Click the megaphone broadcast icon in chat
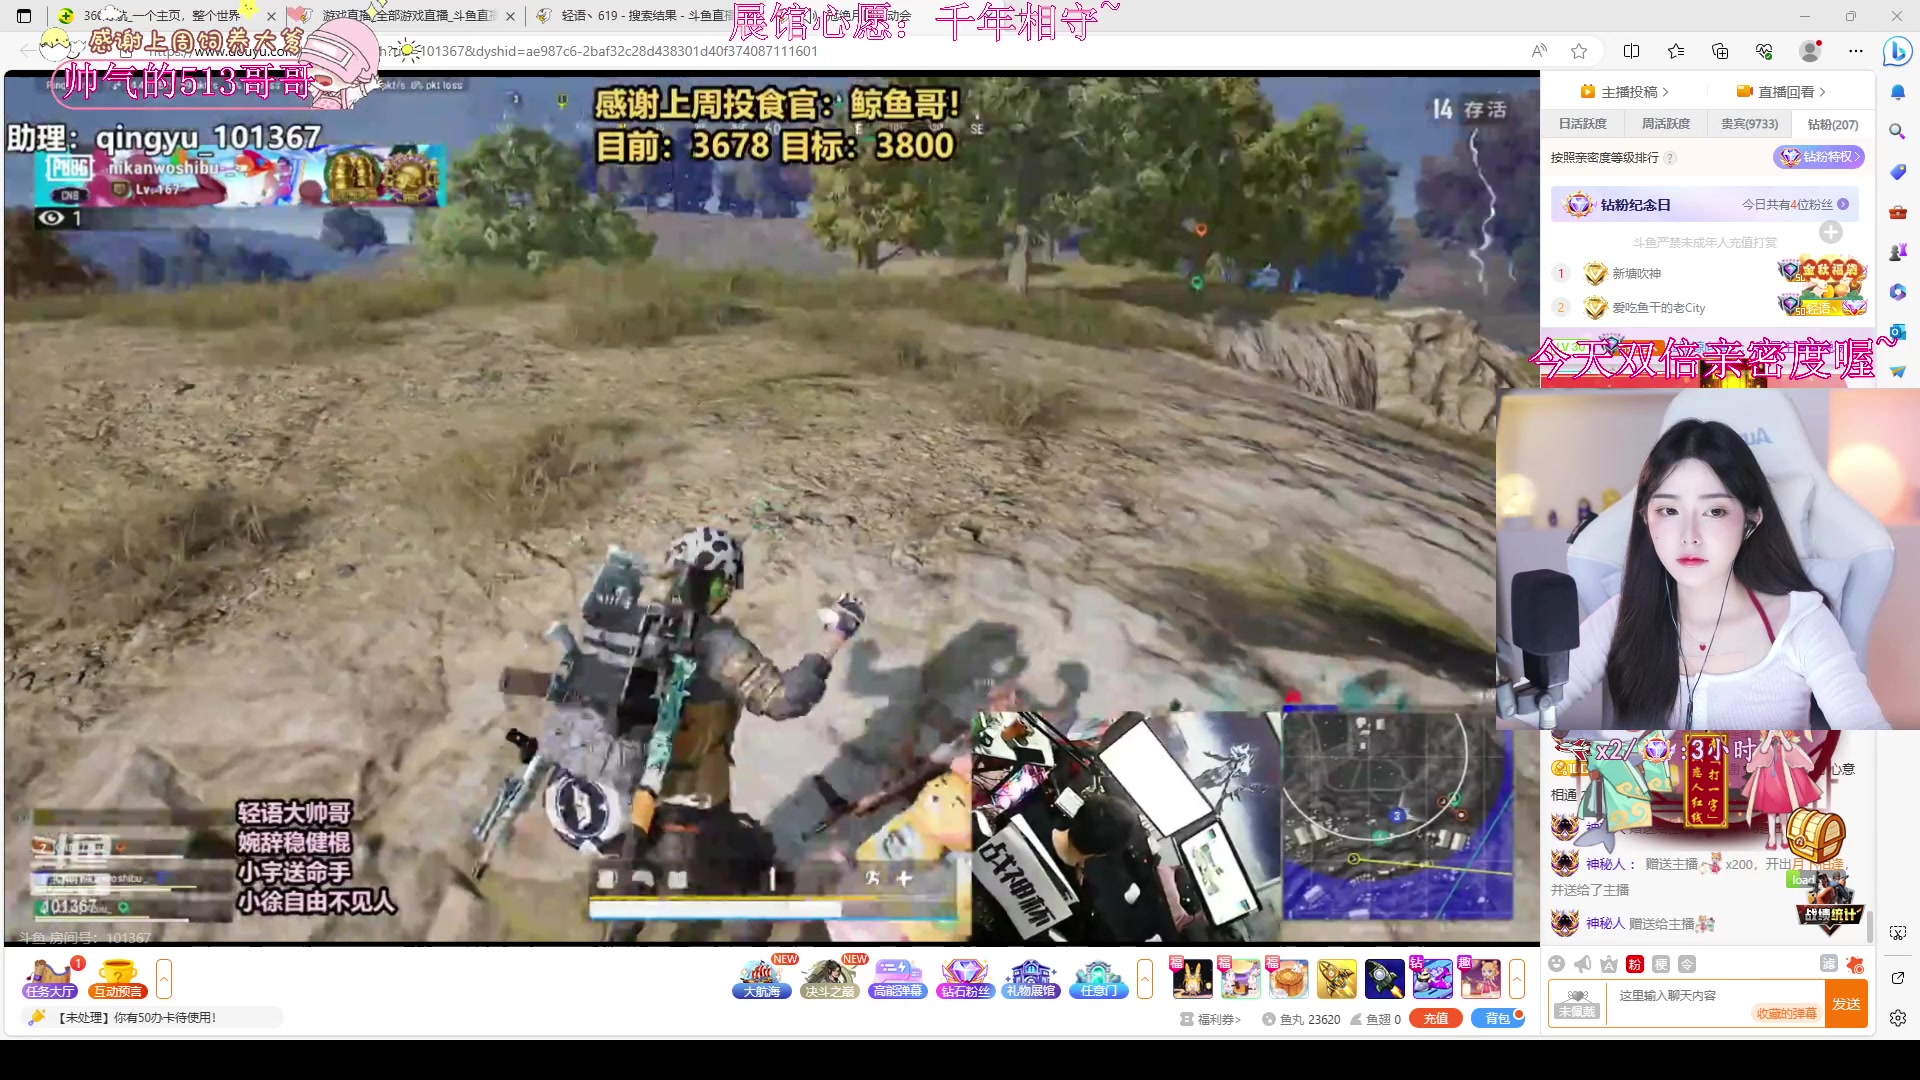Screen dimensions: 1920x1080 tap(1582, 964)
